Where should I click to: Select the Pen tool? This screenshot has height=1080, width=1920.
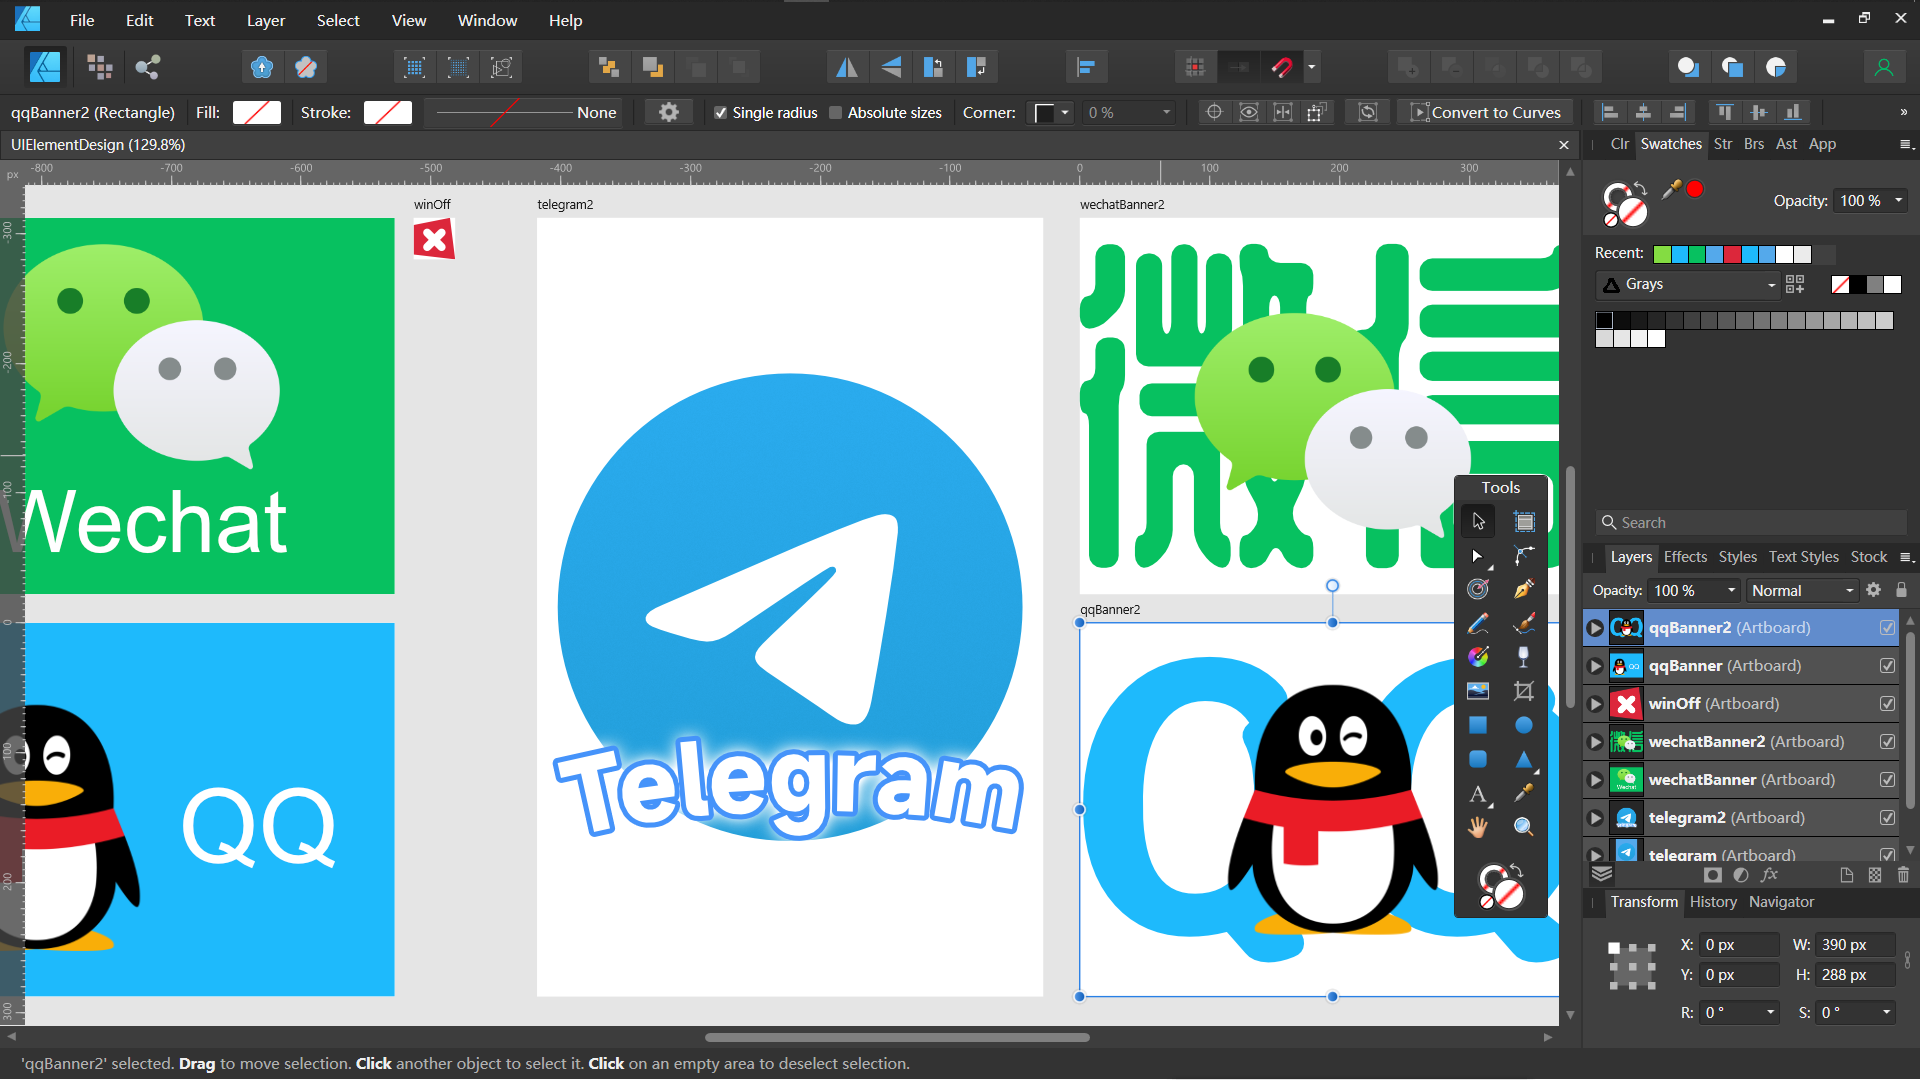1524,589
